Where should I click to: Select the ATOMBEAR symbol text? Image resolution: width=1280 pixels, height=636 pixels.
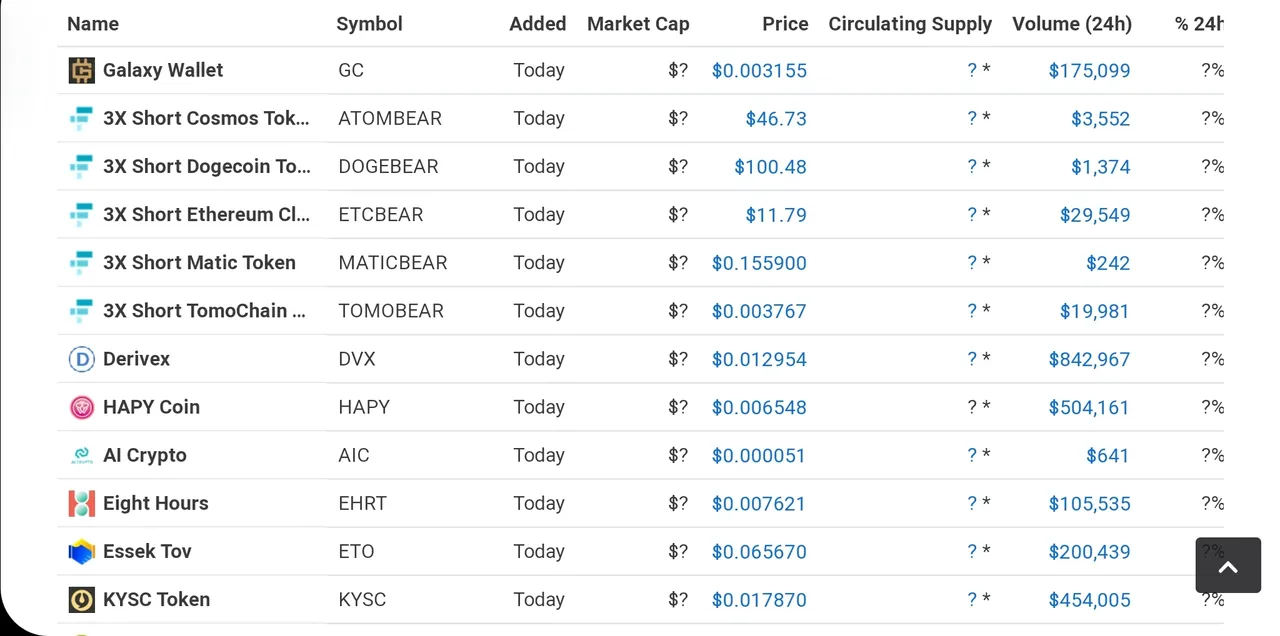click(x=390, y=118)
